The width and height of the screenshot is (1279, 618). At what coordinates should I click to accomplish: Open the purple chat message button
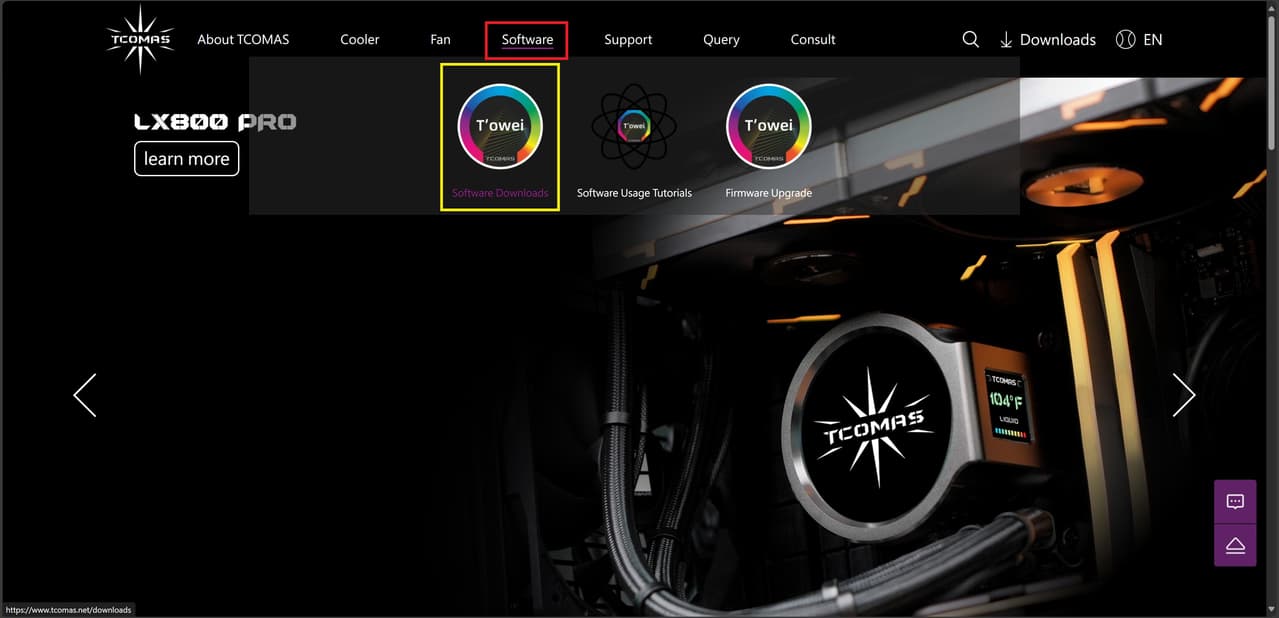coord(1235,501)
